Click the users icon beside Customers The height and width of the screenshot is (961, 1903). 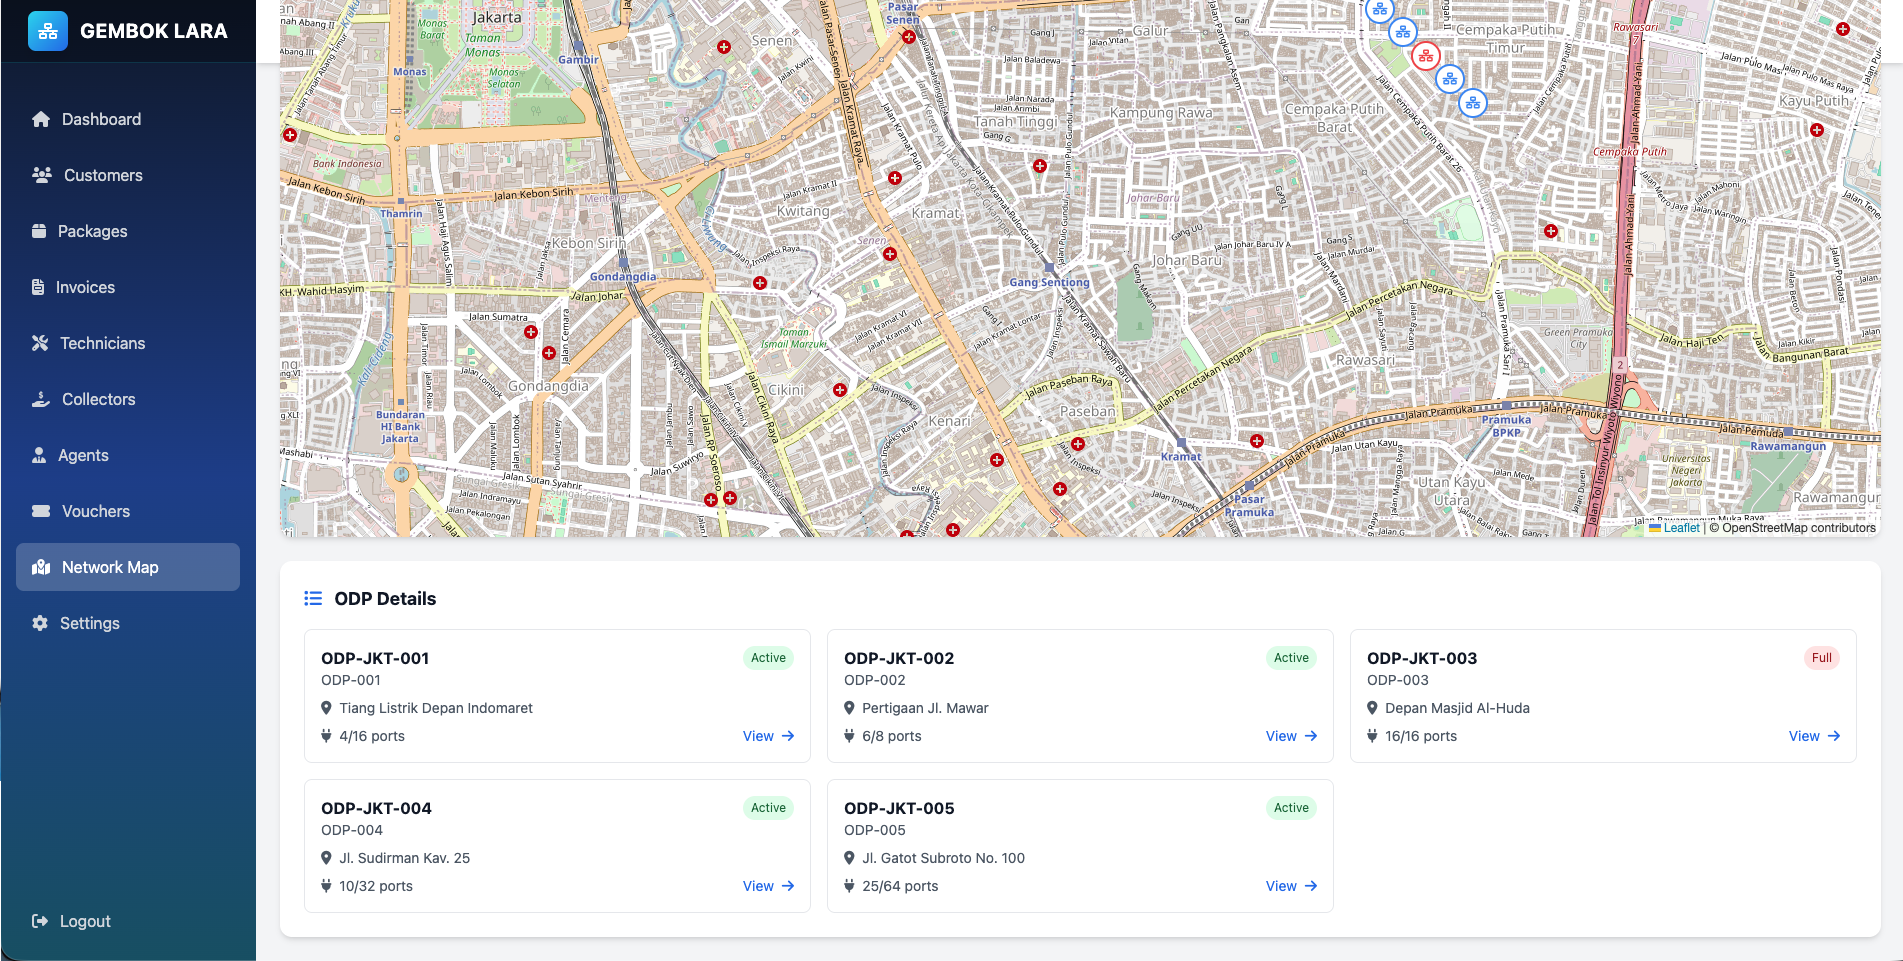41,175
